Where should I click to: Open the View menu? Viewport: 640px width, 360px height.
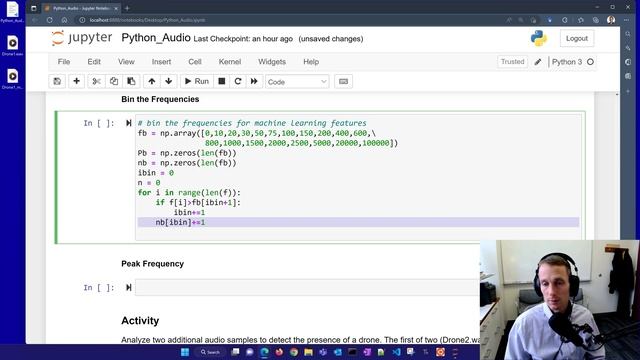pos(126,62)
